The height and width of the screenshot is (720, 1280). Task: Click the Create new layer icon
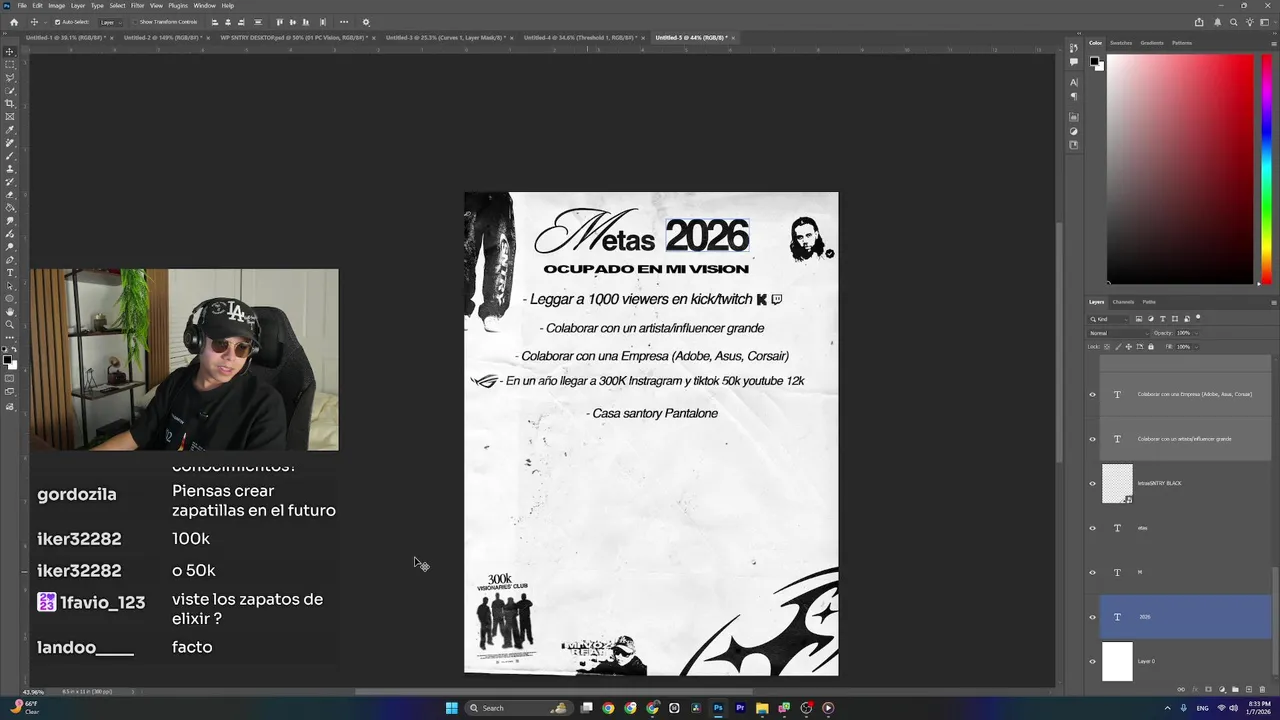pyautogui.click(x=1249, y=689)
